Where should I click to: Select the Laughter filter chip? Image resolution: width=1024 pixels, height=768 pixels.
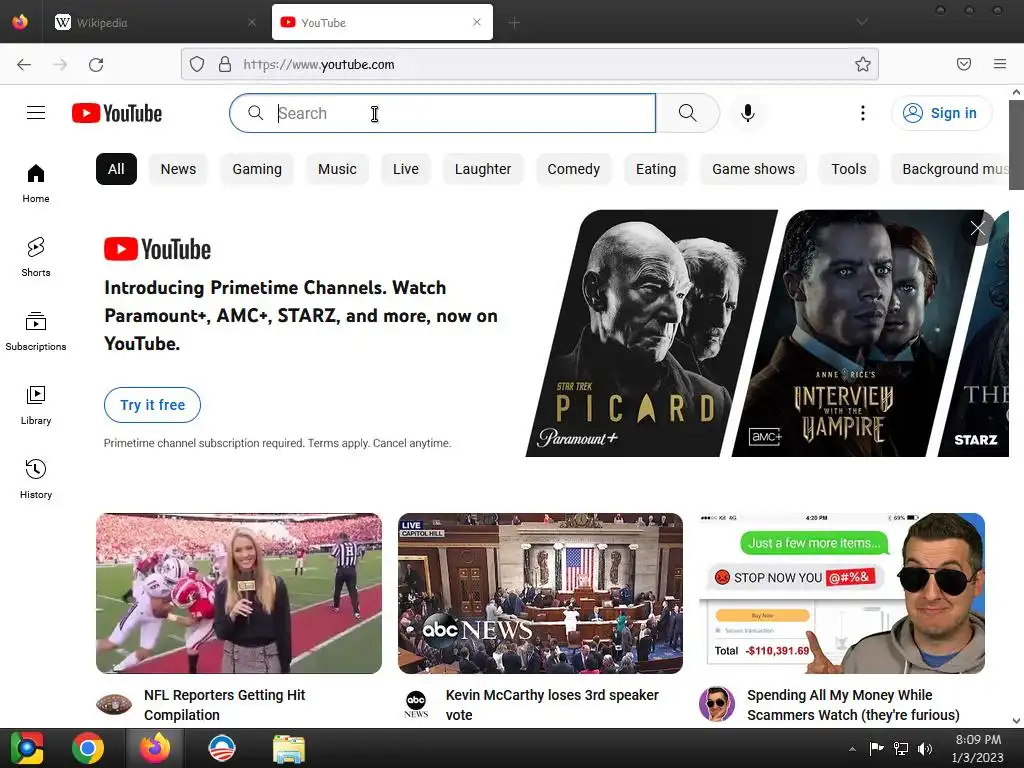coord(483,169)
